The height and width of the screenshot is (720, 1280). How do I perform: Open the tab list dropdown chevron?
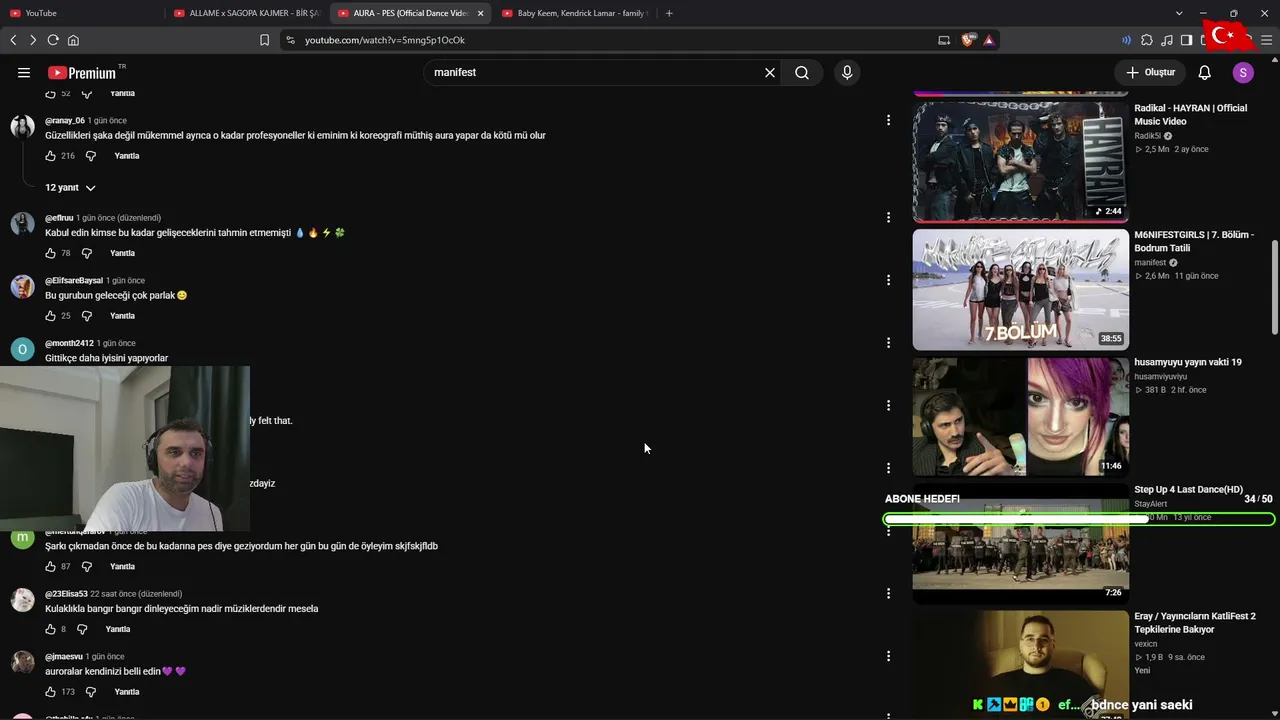click(x=1177, y=13)
